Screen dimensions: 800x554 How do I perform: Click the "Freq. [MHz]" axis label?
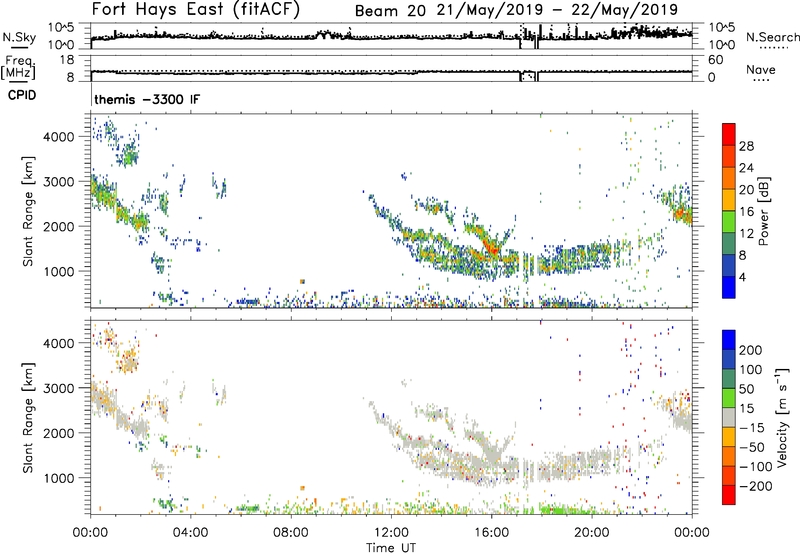pyautogui.click(x=18, y=68)
